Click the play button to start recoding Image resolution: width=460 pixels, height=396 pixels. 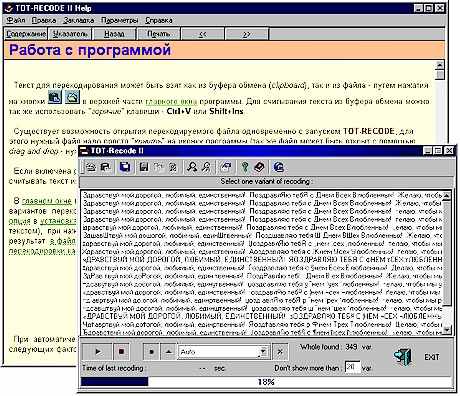point(97,351)
